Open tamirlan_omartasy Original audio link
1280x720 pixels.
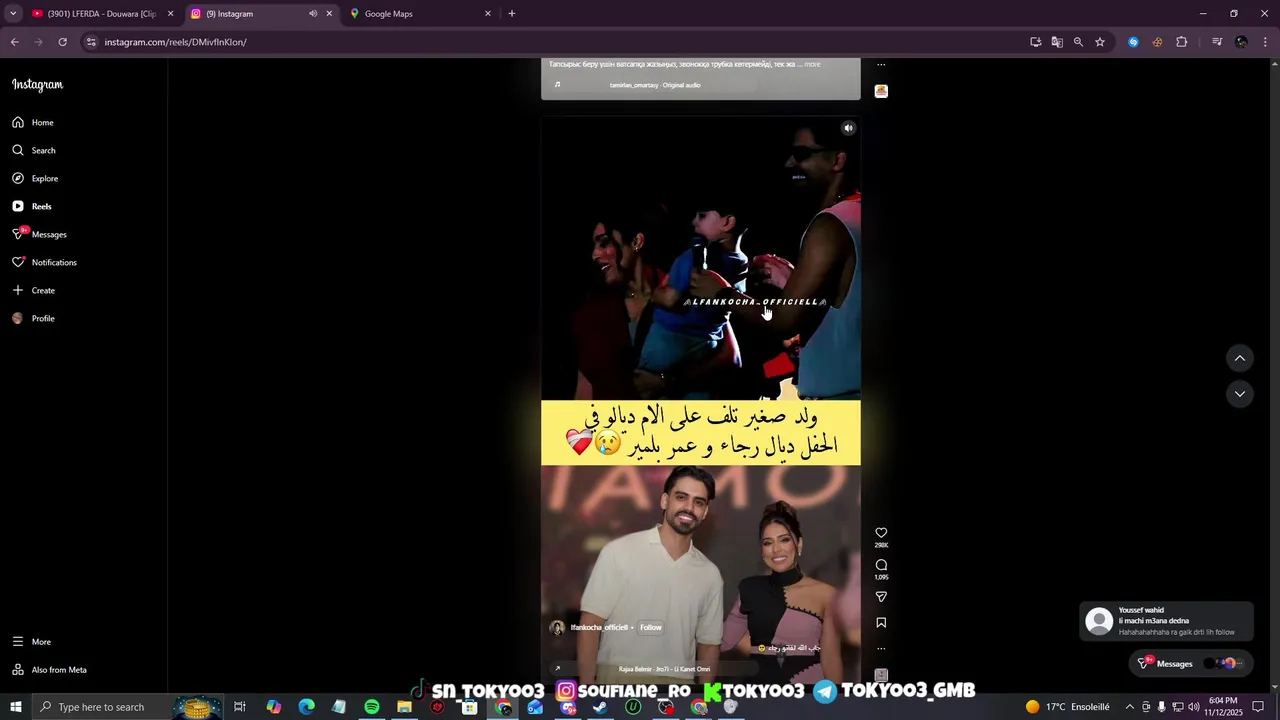pyautogui.click(x=655, y=85)
